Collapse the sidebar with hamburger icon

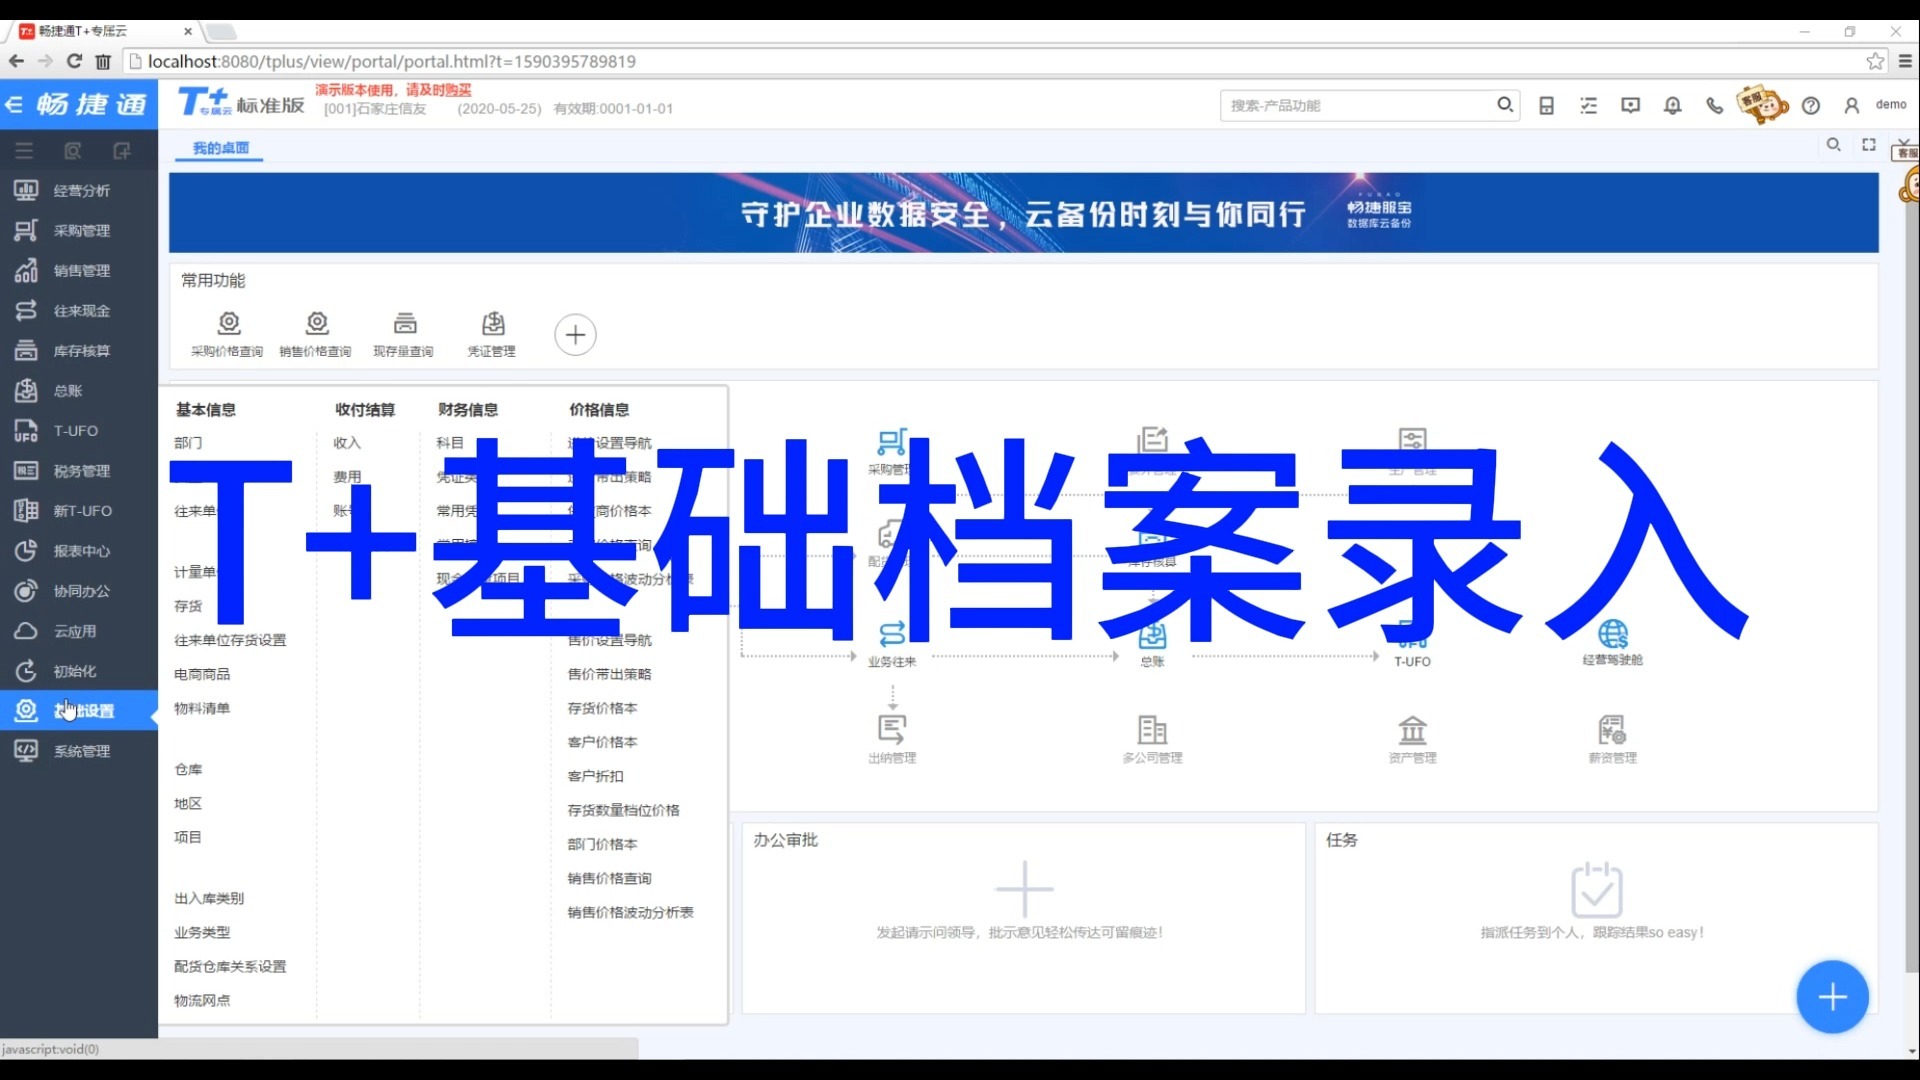click(24, 151)
